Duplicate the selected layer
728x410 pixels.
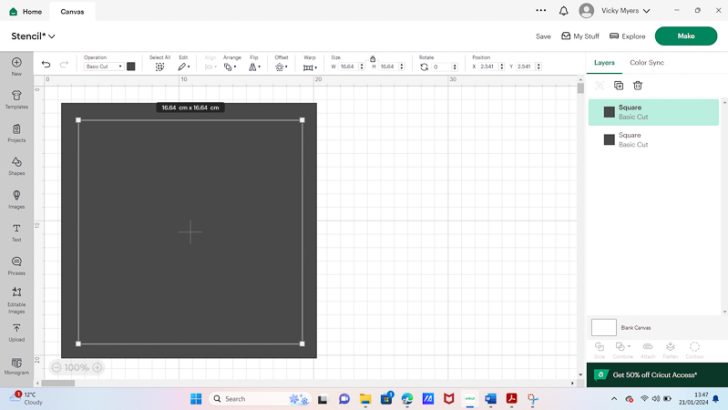(x=619, y=86)
